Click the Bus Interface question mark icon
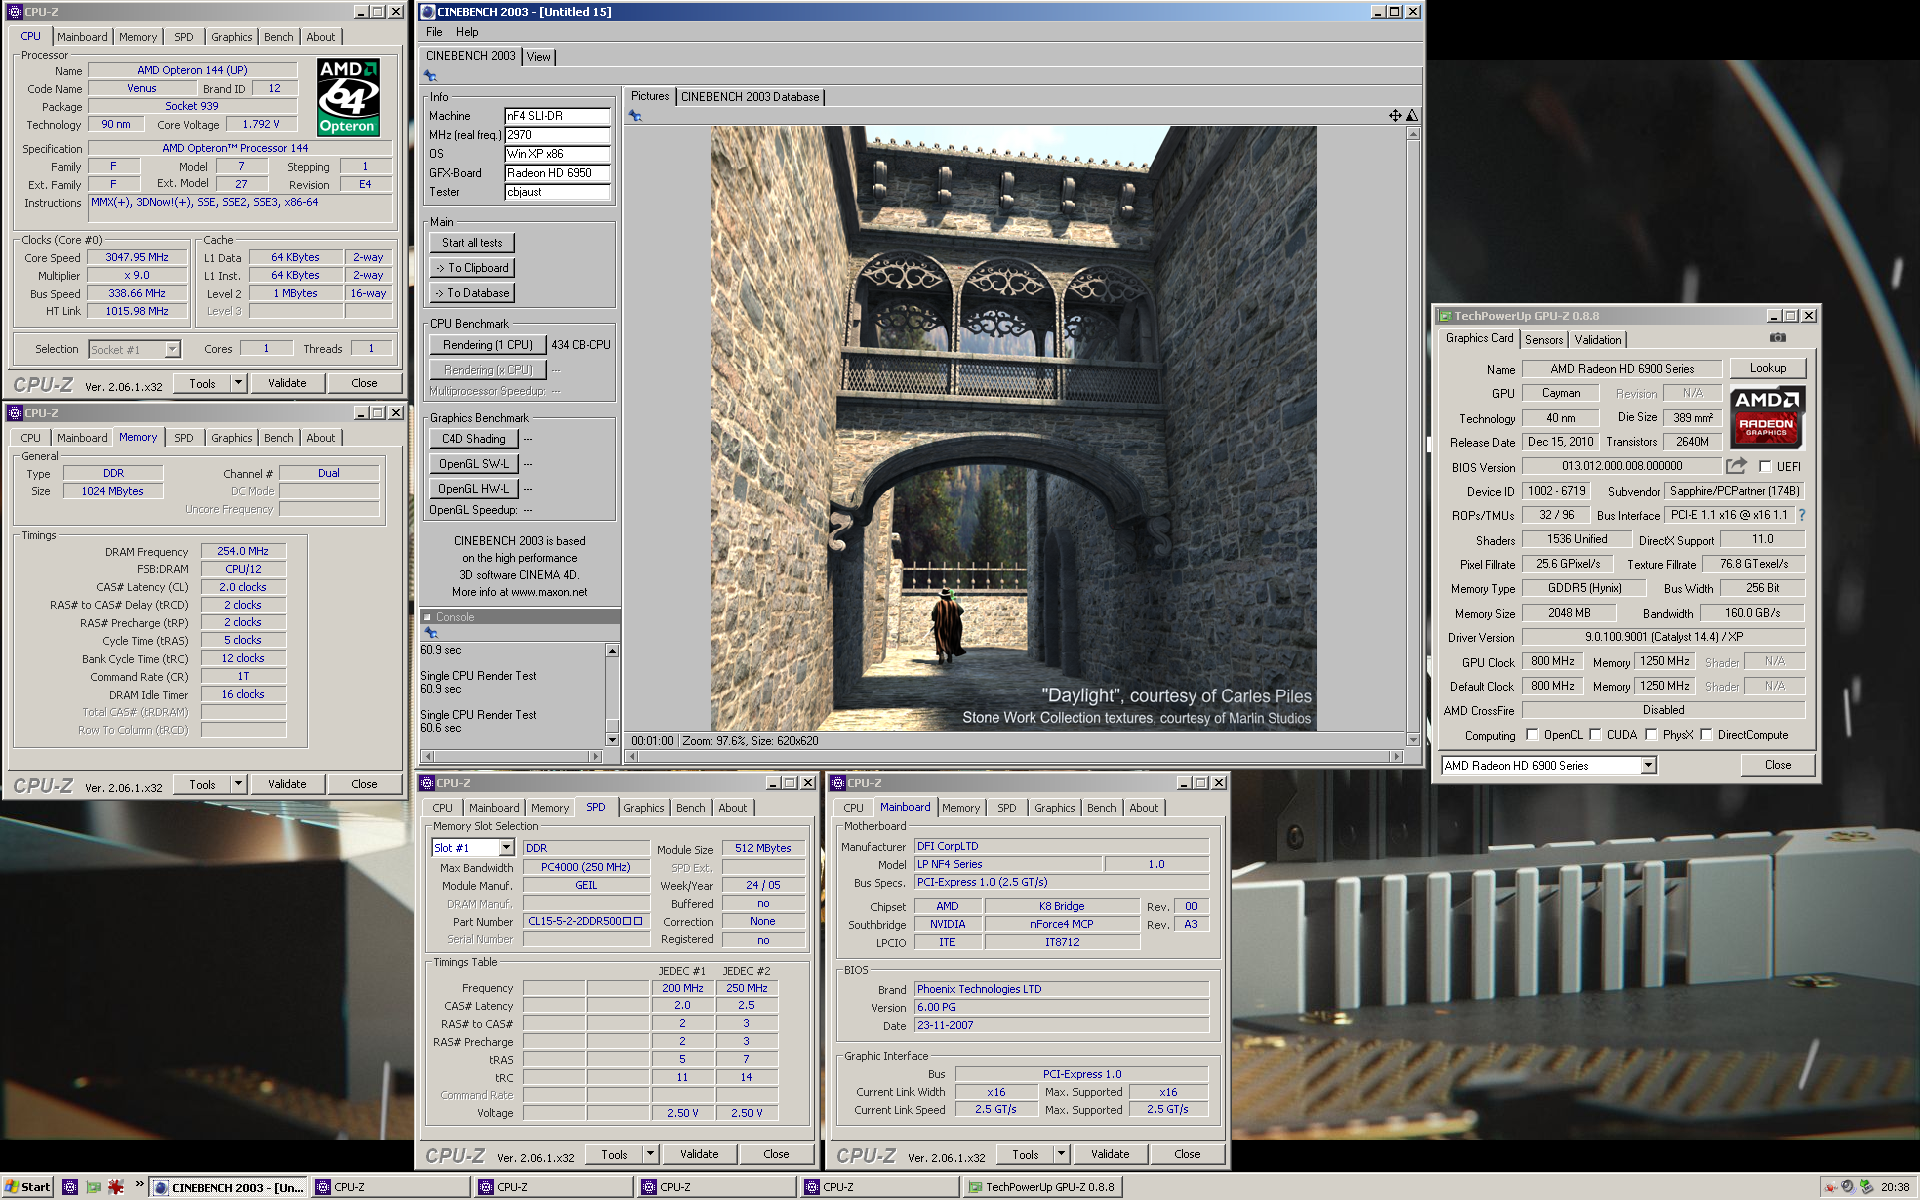Screen dimensions: 1920x1200 pos(1802,515)
